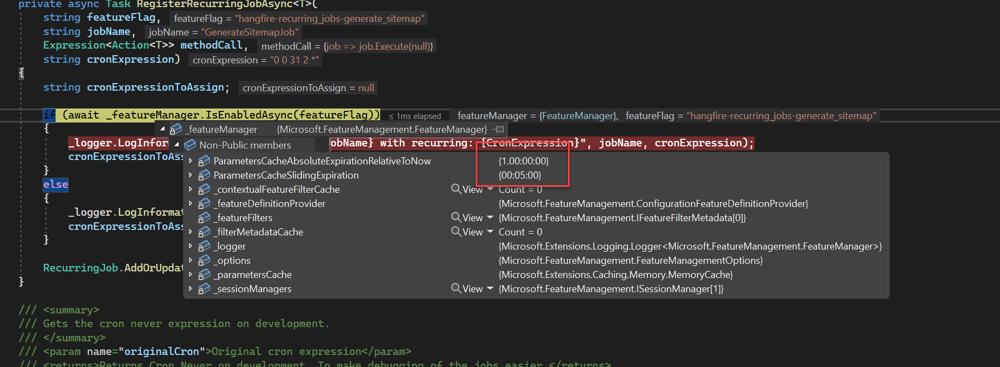Click the ParametersCacheAbsoluteExpirationRelativeToNow property icon

(204, 161)
